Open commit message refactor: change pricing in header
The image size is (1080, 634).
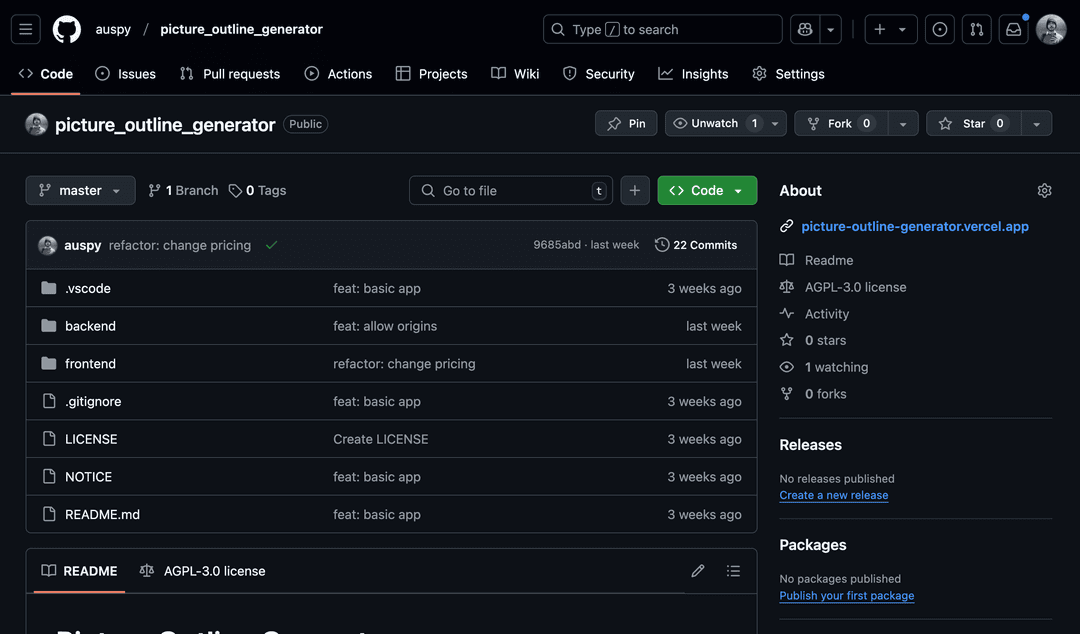(180, 245)
